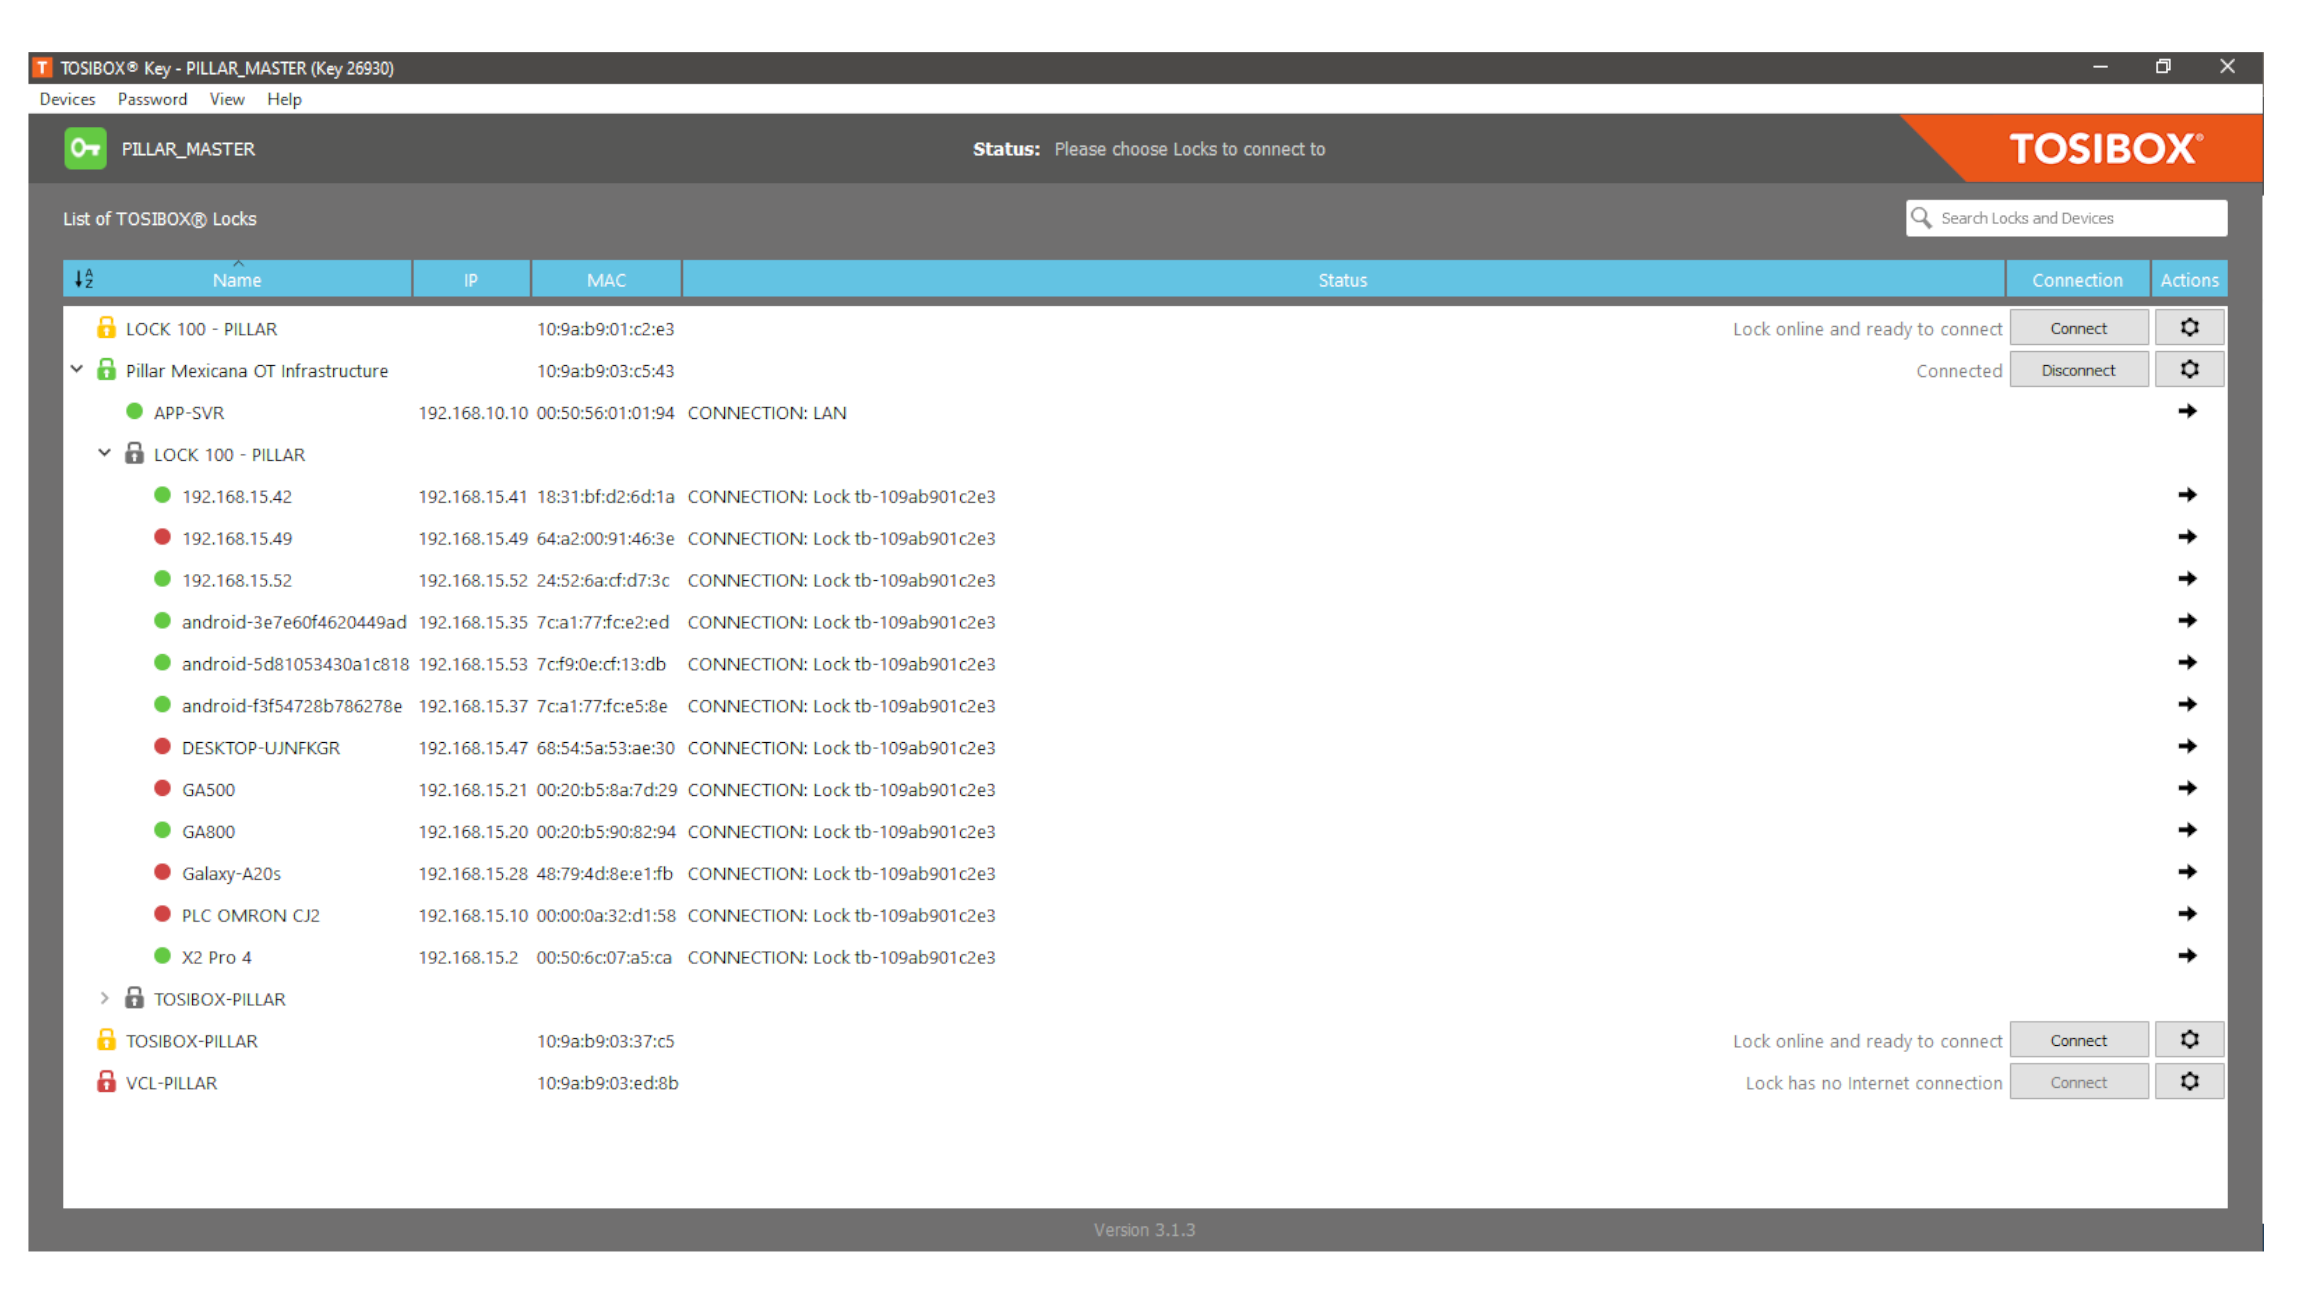Image resolution: width=2314 pixels, height=1299 pixels.
Task: Click the sort A-Z icon in table header
Action: point(84,279)
